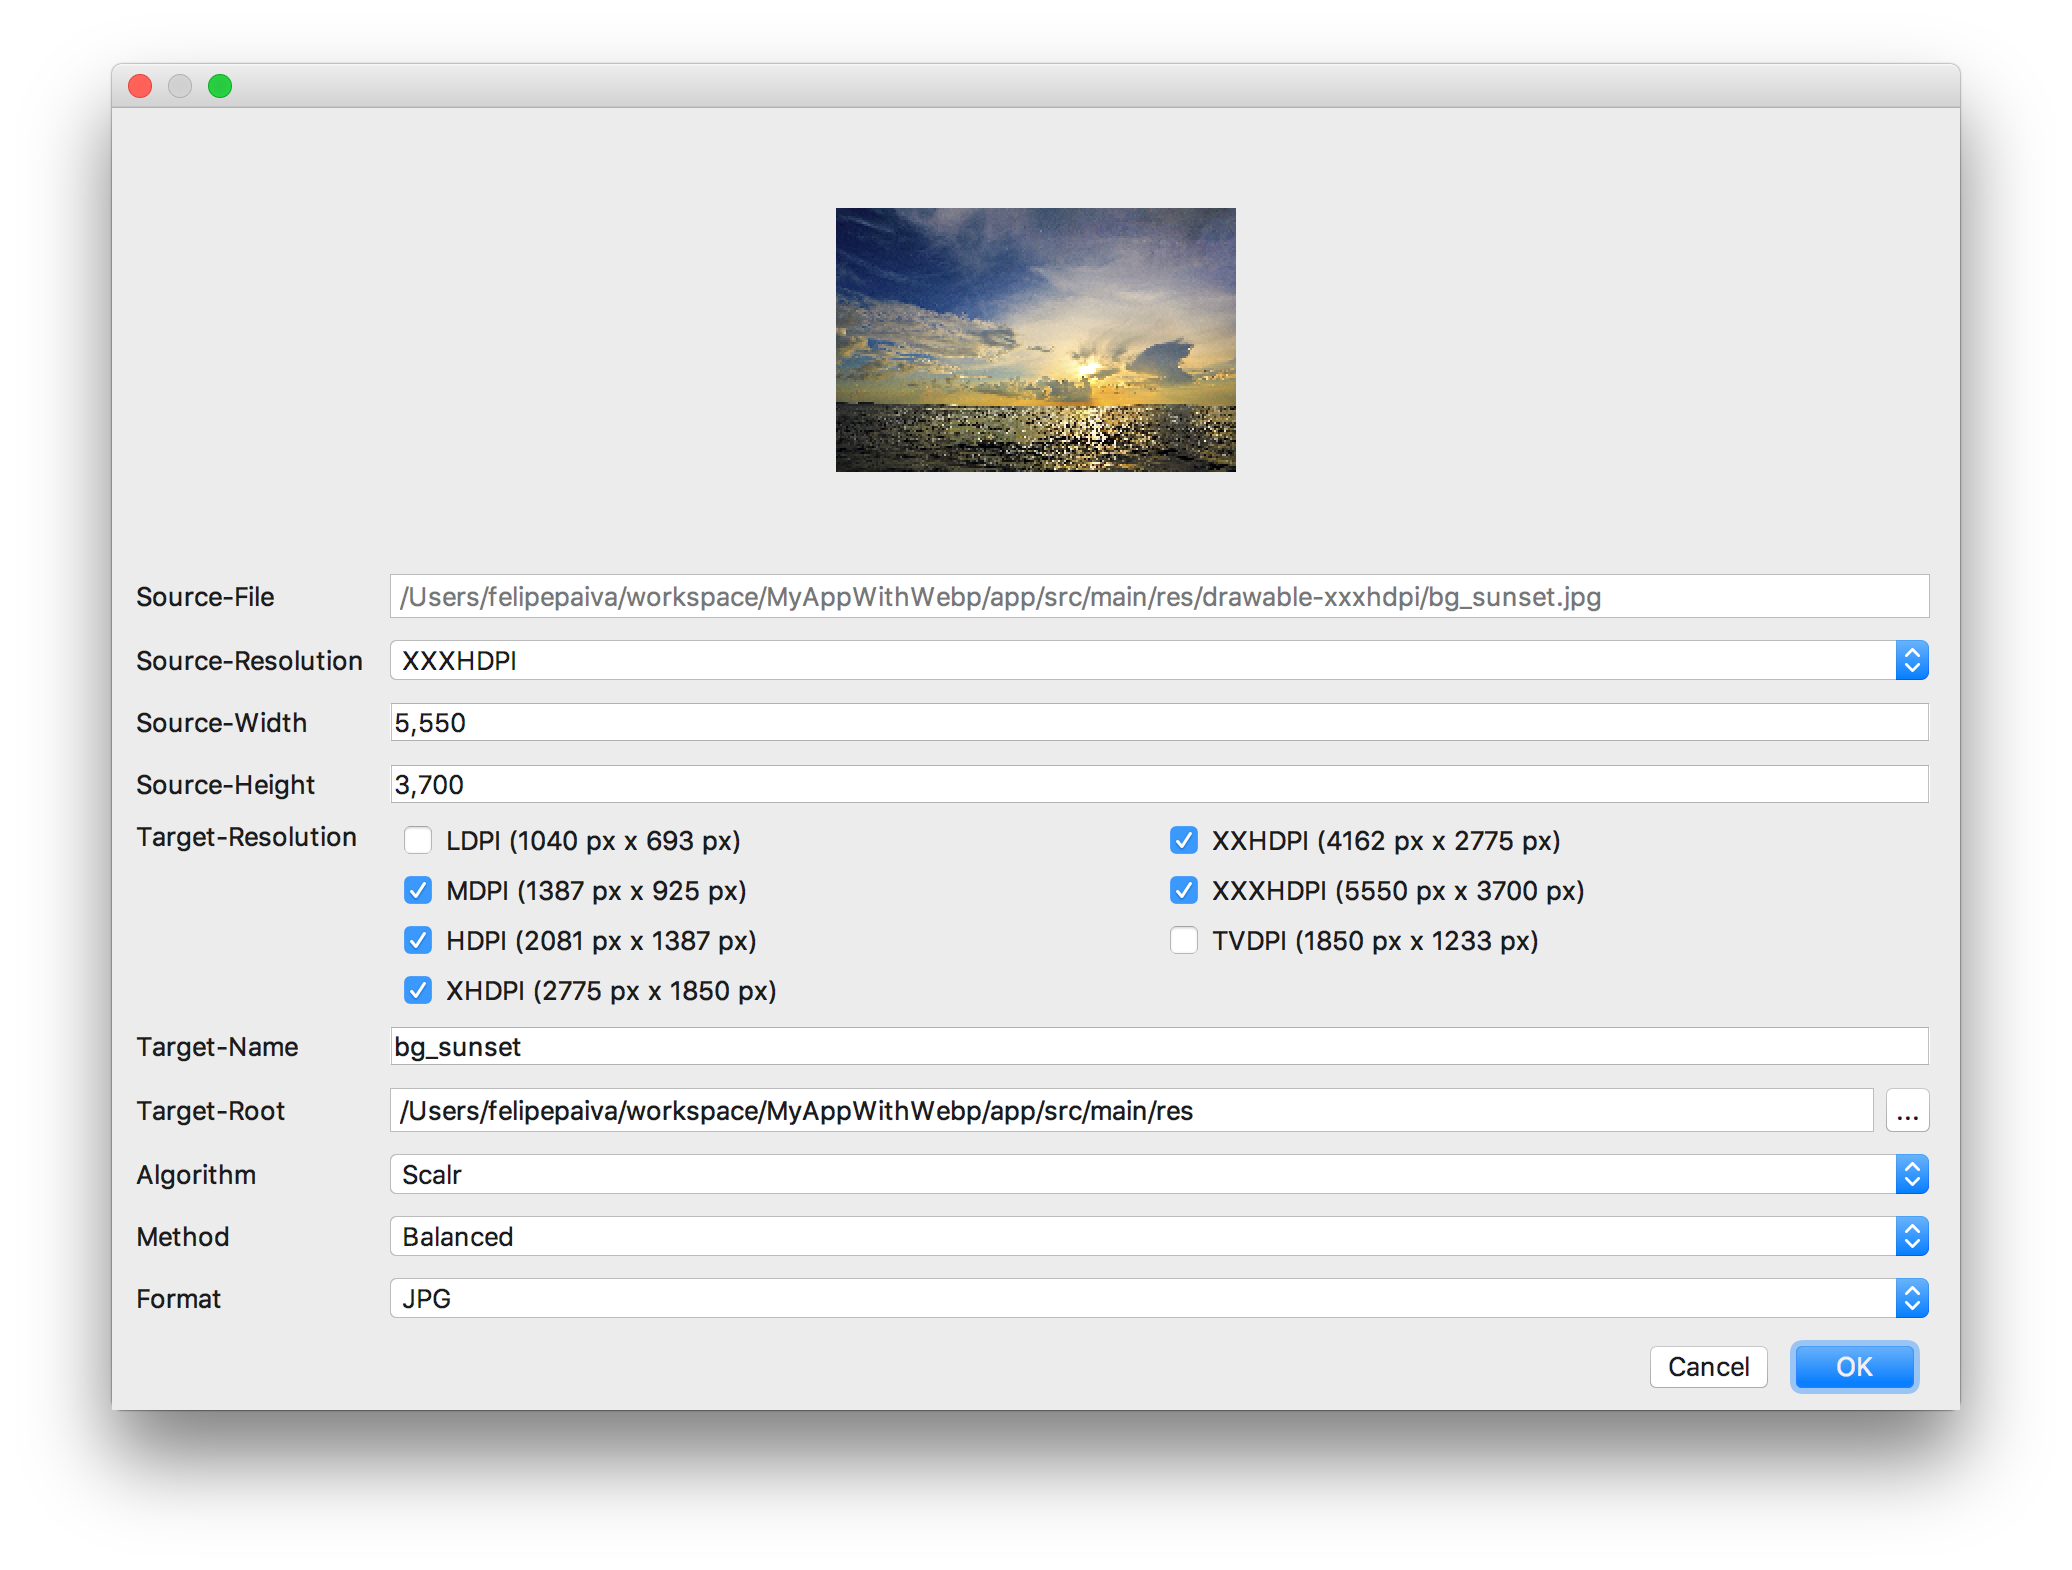The width and height of the screenshot is (2072, 1570).
Task: Uncheck the XXXHDPI target resolution
Action: [x=1184, y=890]
